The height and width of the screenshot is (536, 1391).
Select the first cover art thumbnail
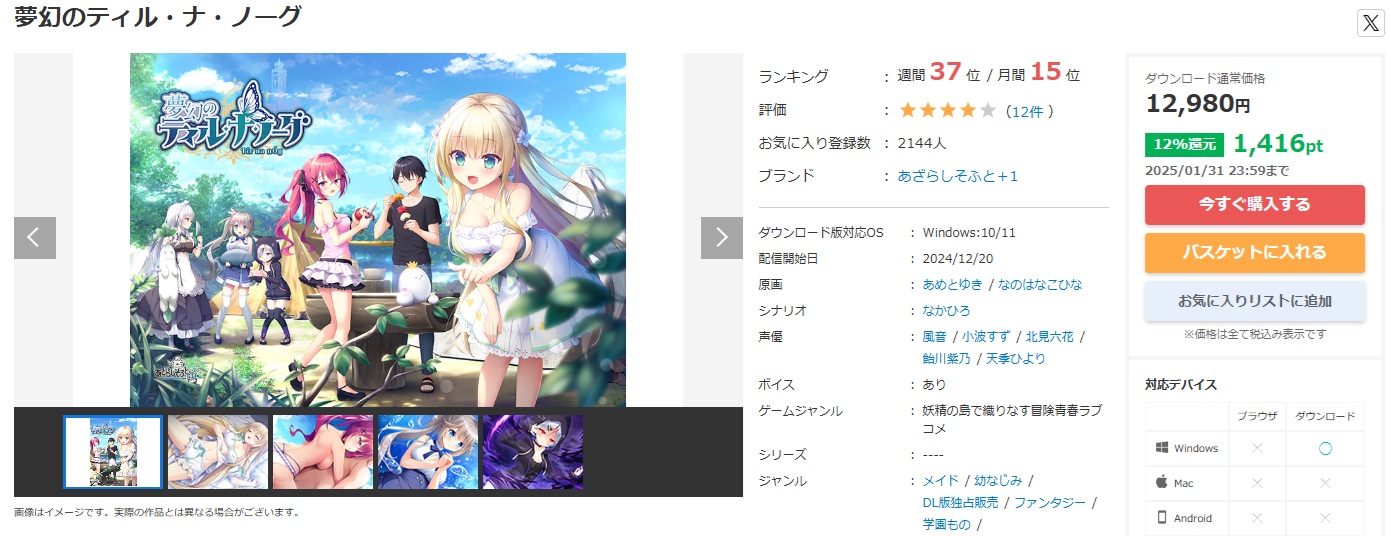point(113,452)
